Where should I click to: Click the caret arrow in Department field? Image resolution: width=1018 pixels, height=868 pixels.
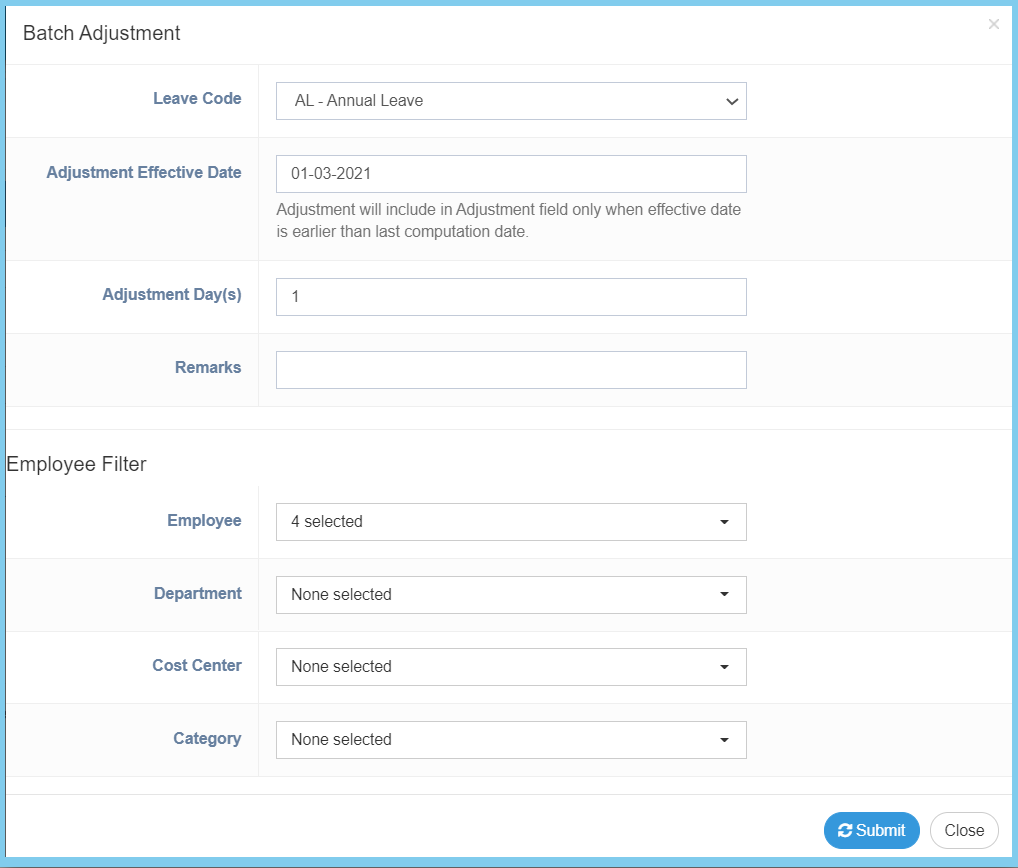pos(724,594)
